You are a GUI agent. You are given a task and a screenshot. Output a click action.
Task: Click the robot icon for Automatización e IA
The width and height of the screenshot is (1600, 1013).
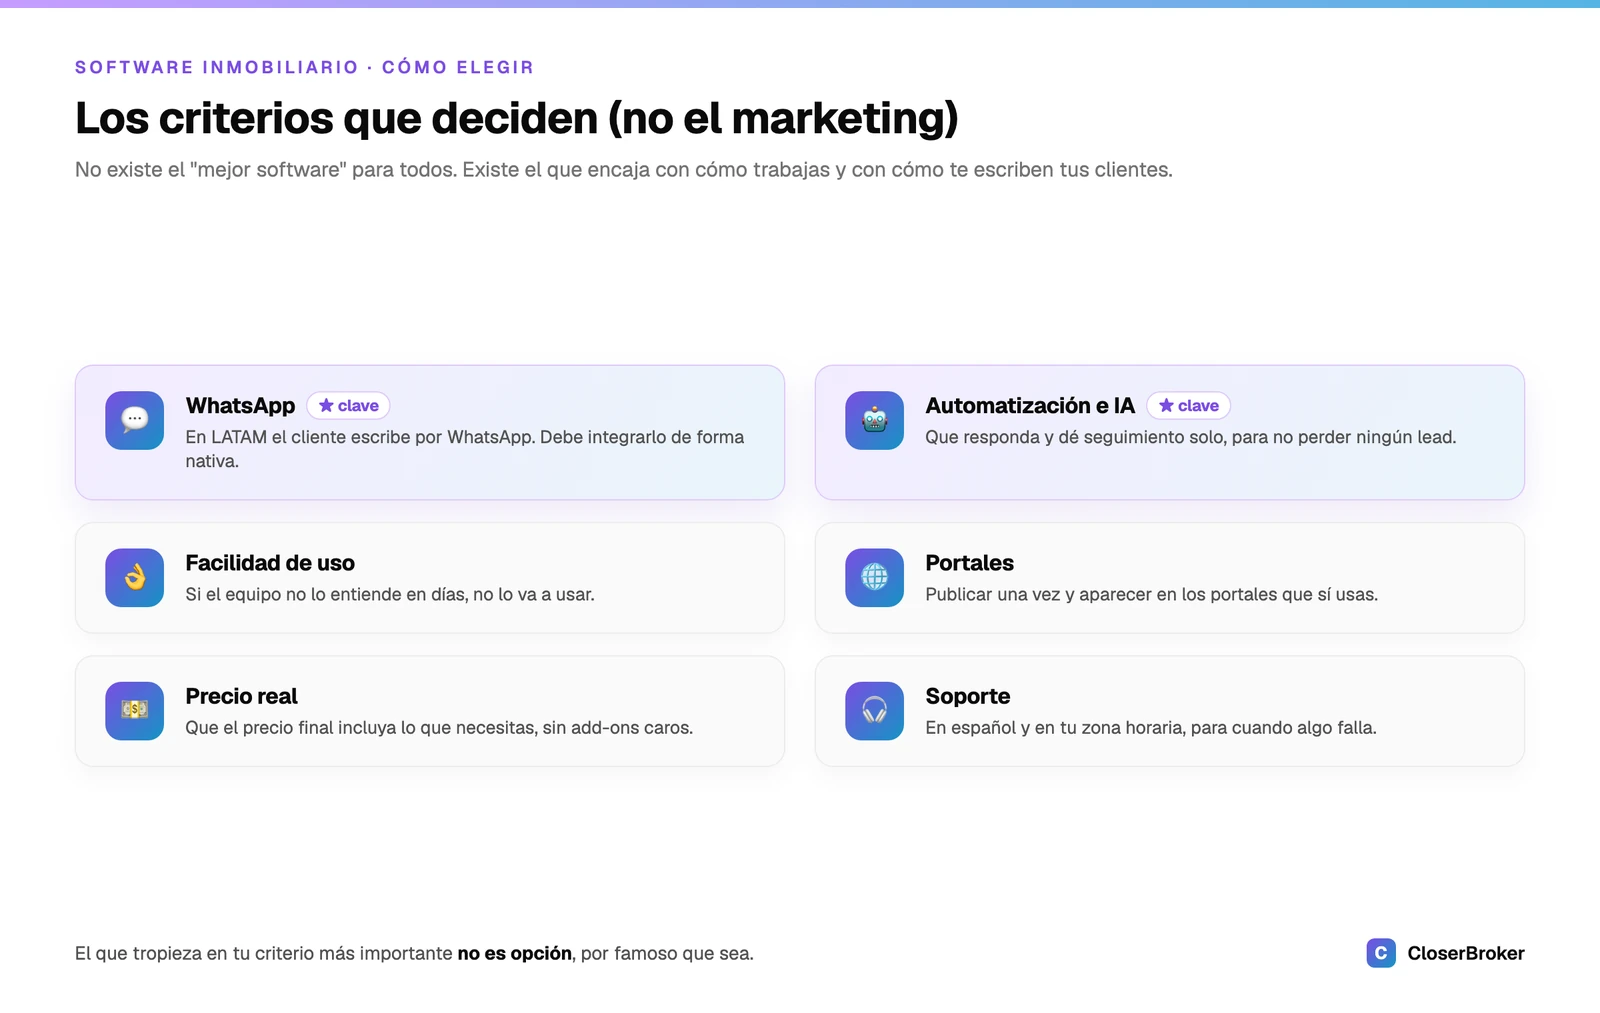875,420
